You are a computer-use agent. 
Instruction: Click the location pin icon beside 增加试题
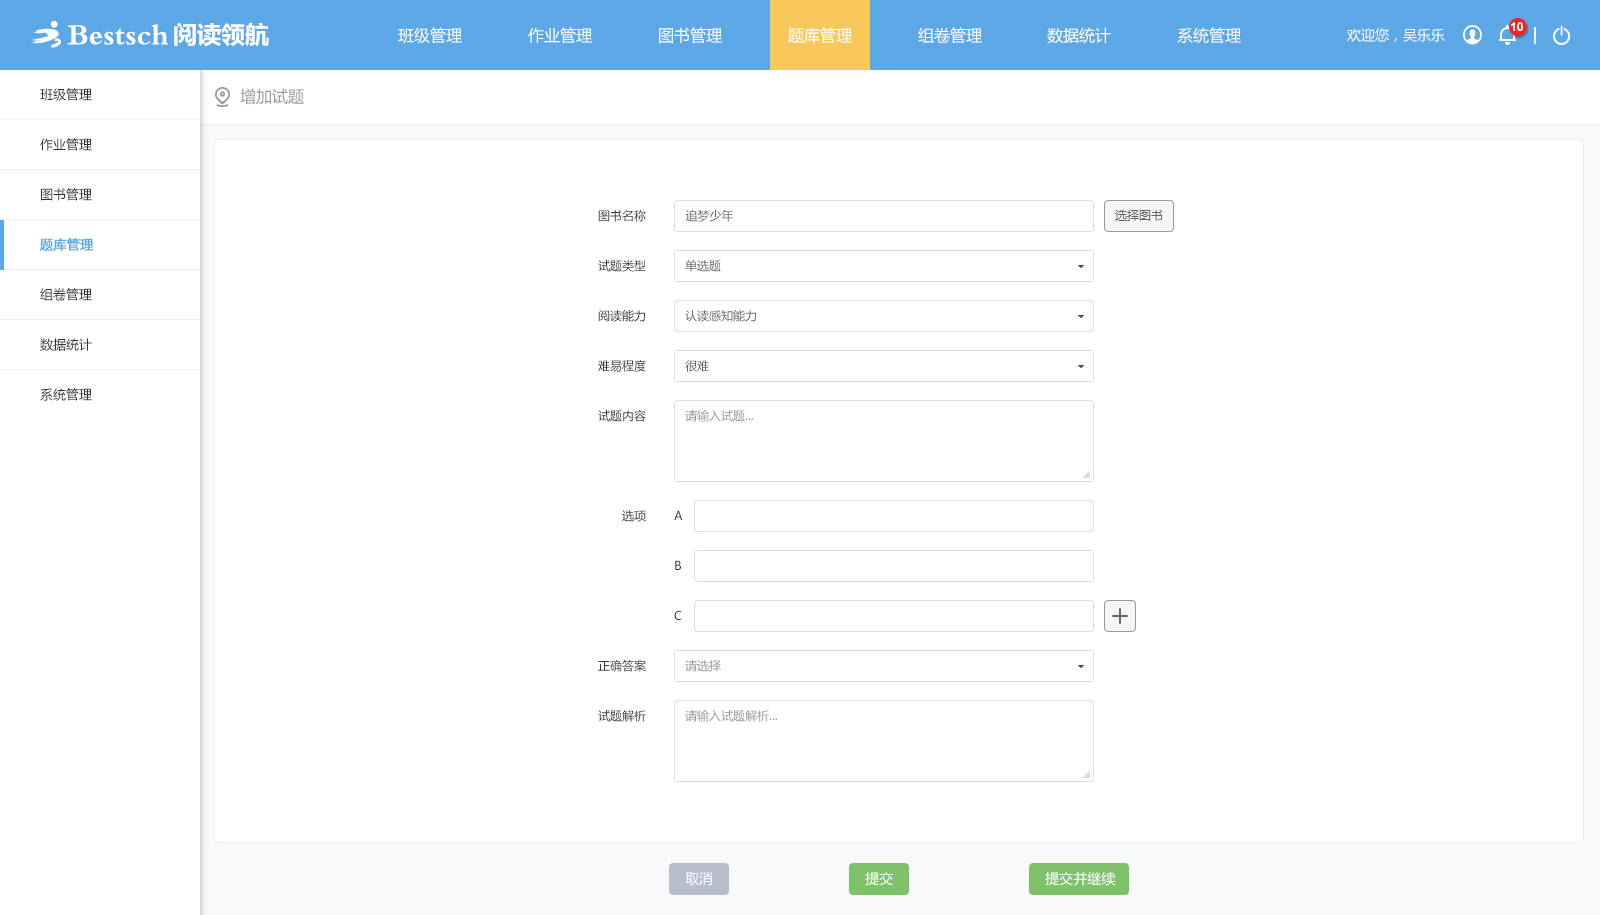coord(222,97)
